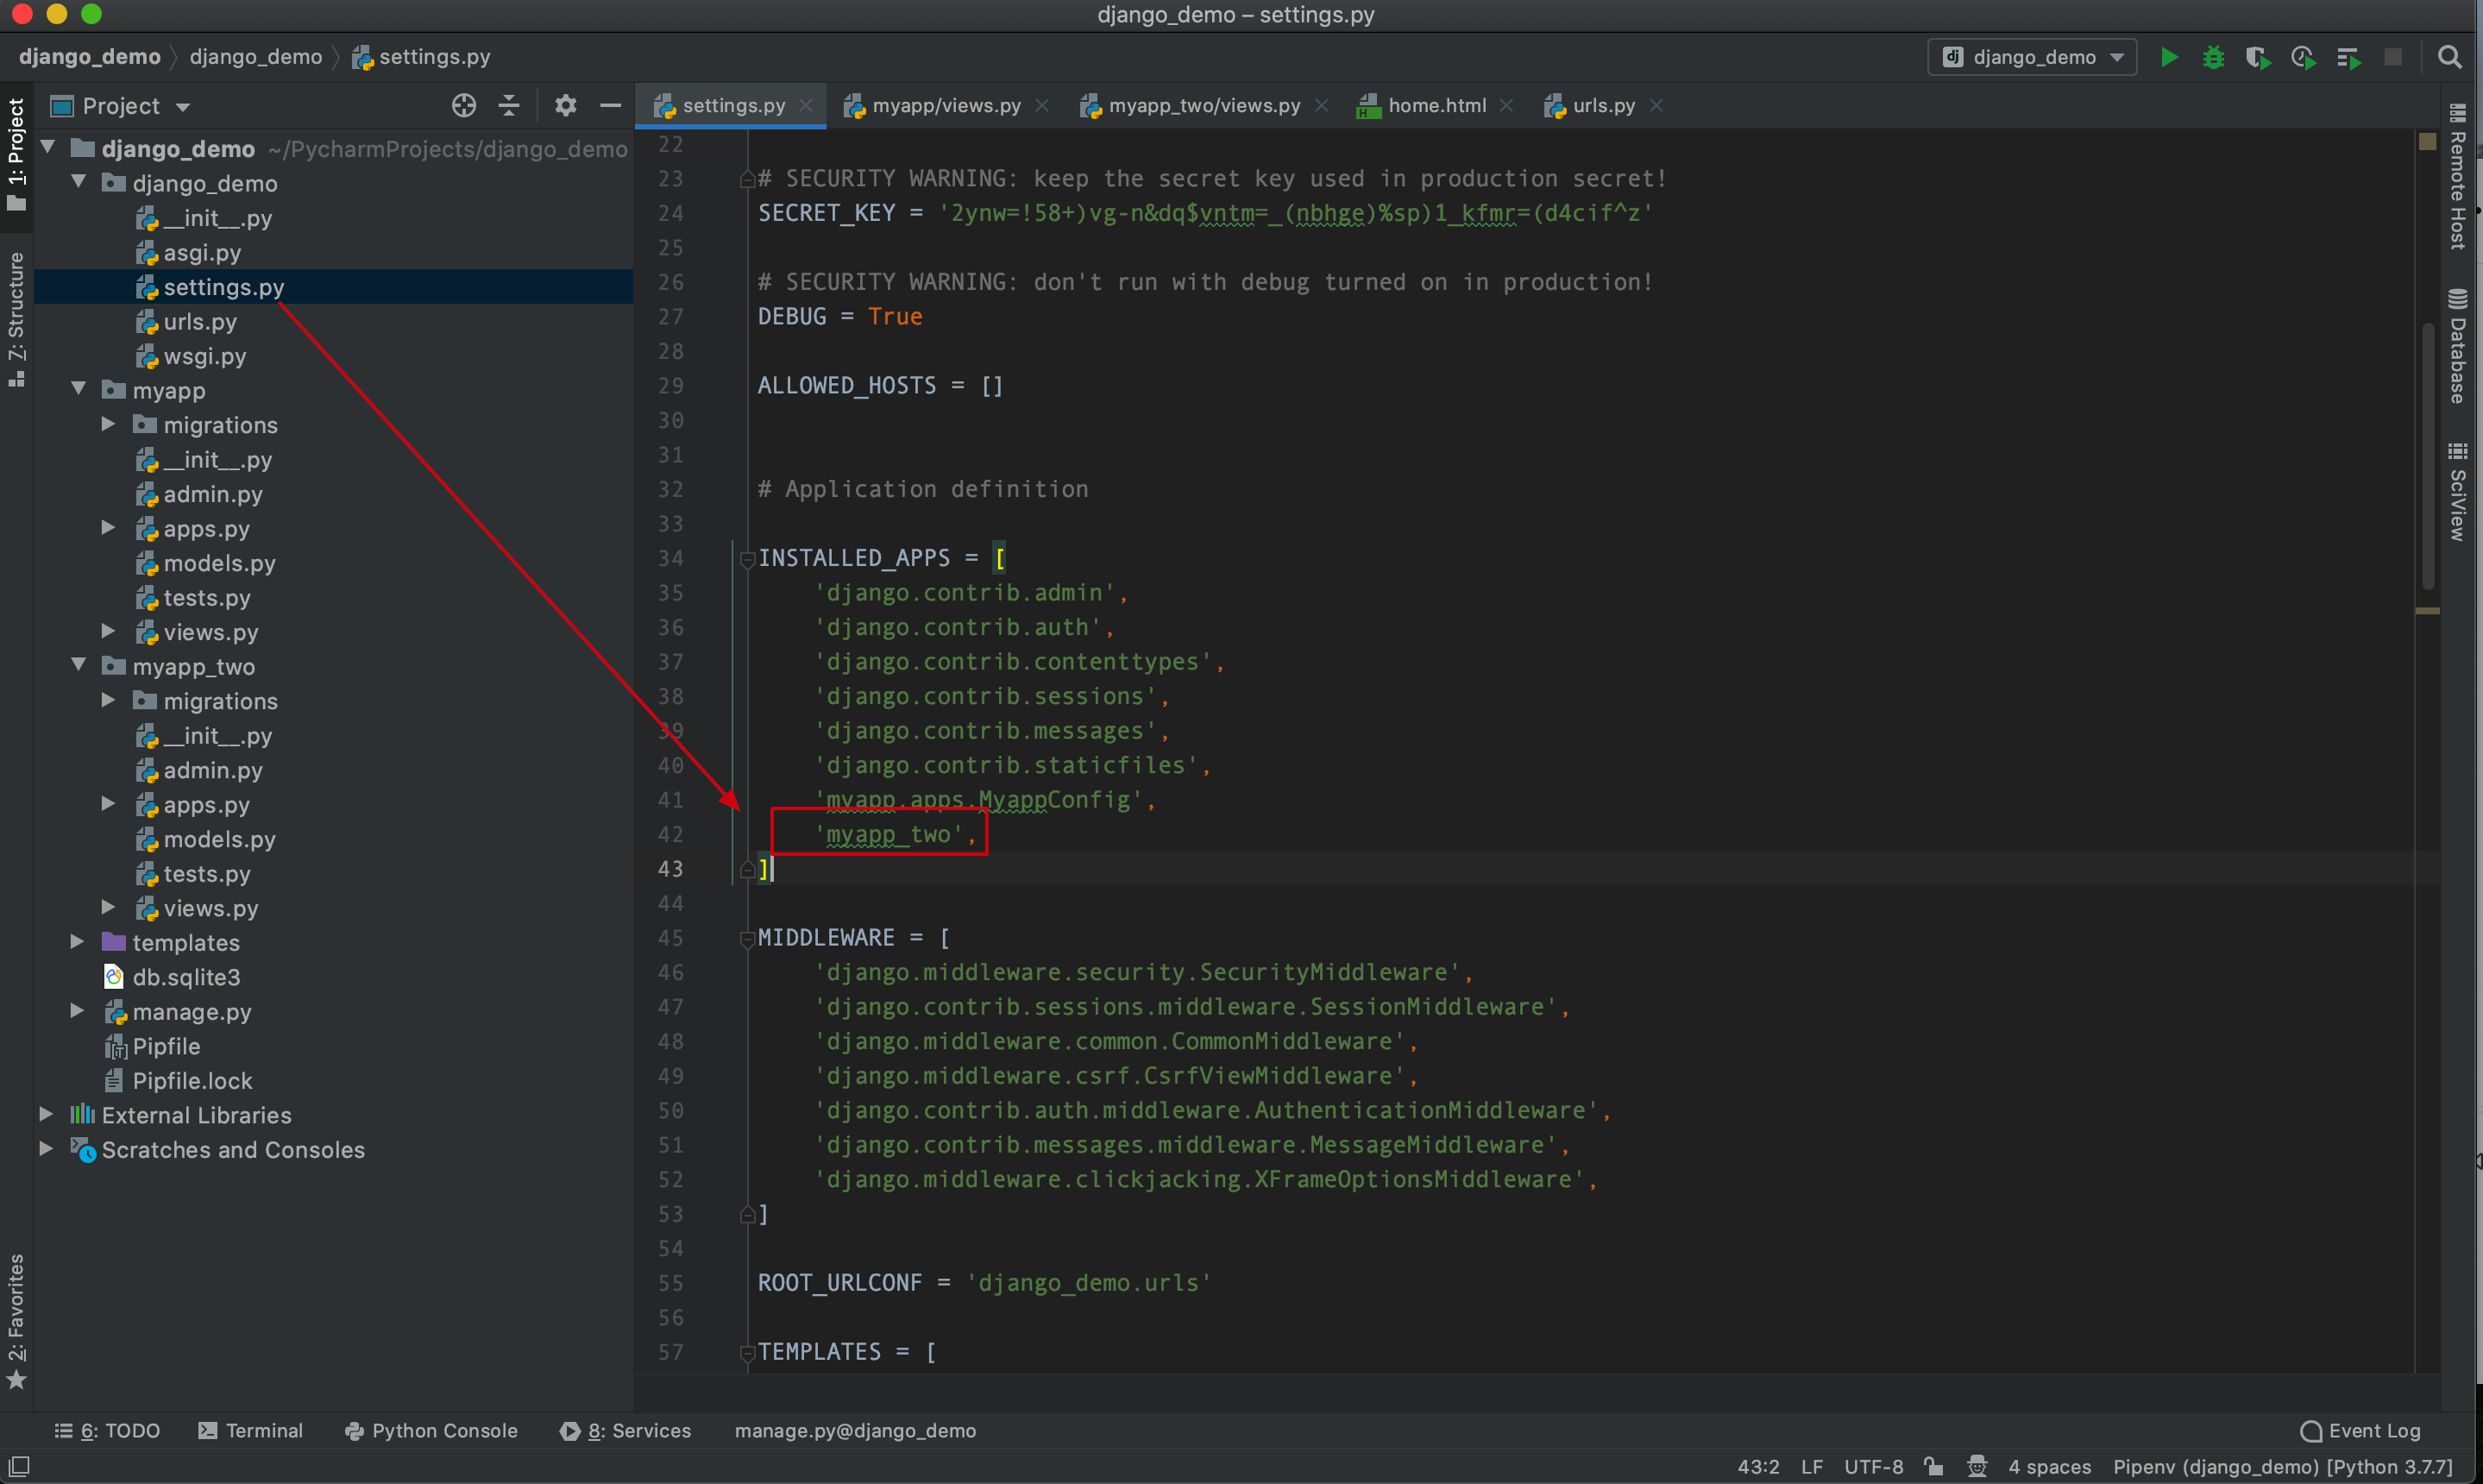
Task: Open run configuration dropdown django_demo
Action: tap(2031, 57)
